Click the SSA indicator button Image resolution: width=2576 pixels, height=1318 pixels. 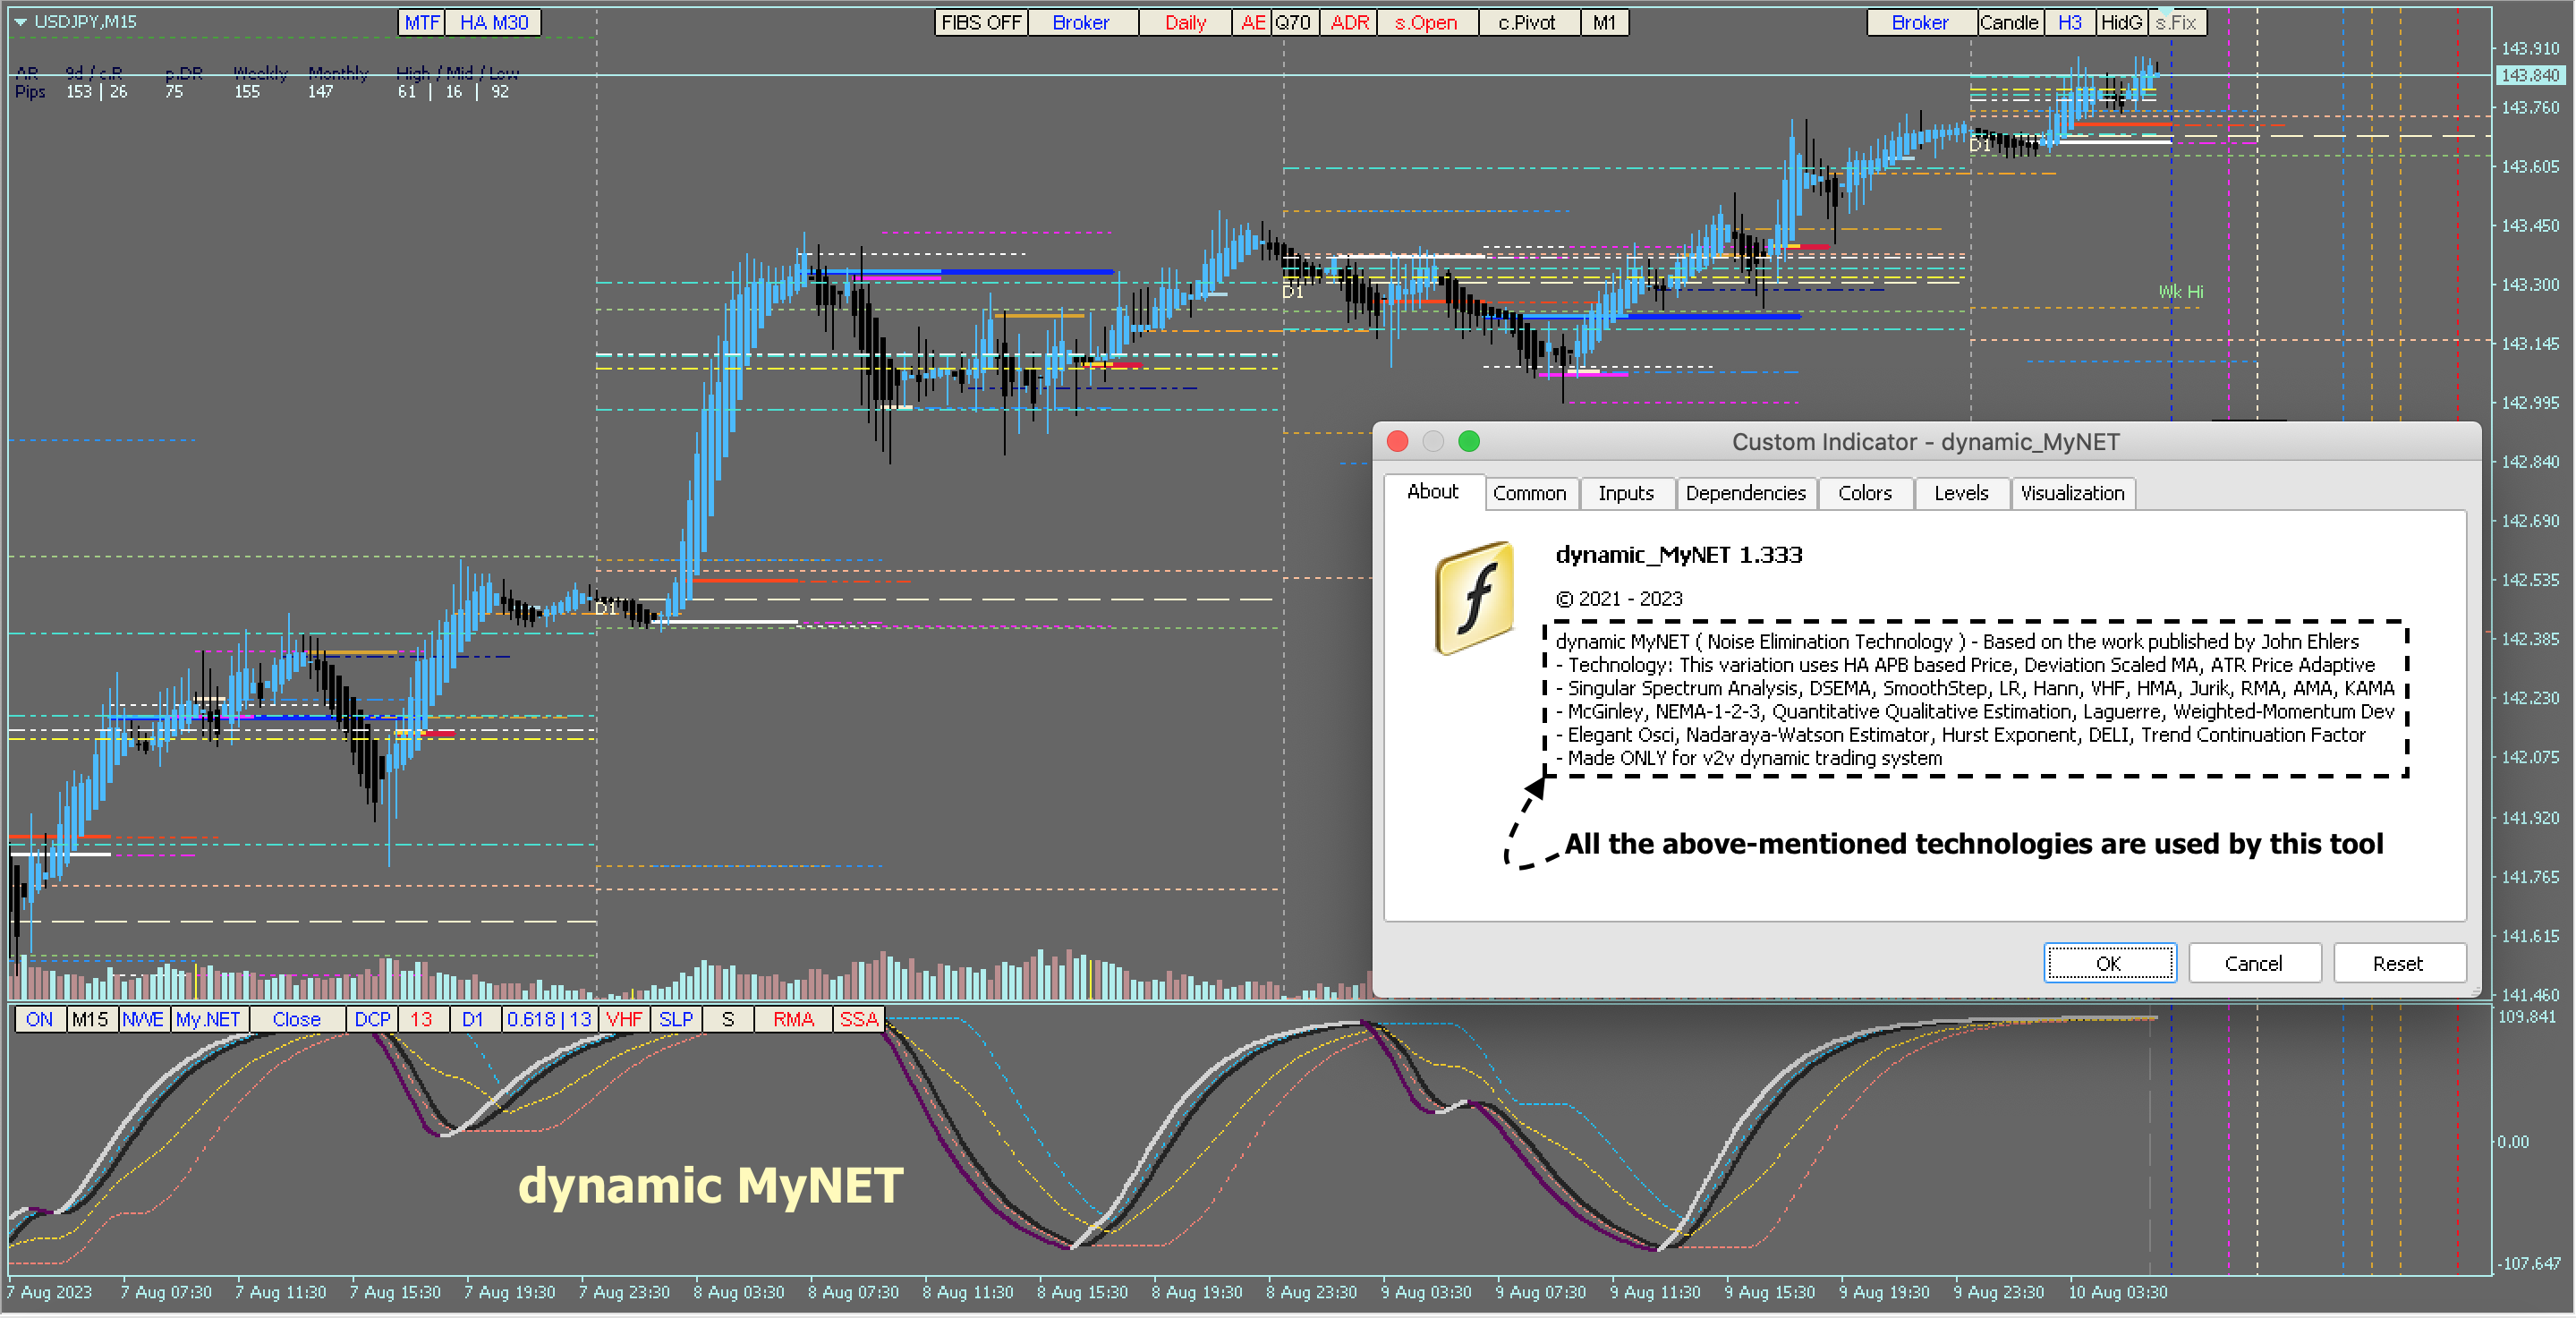click(858, 1019)
